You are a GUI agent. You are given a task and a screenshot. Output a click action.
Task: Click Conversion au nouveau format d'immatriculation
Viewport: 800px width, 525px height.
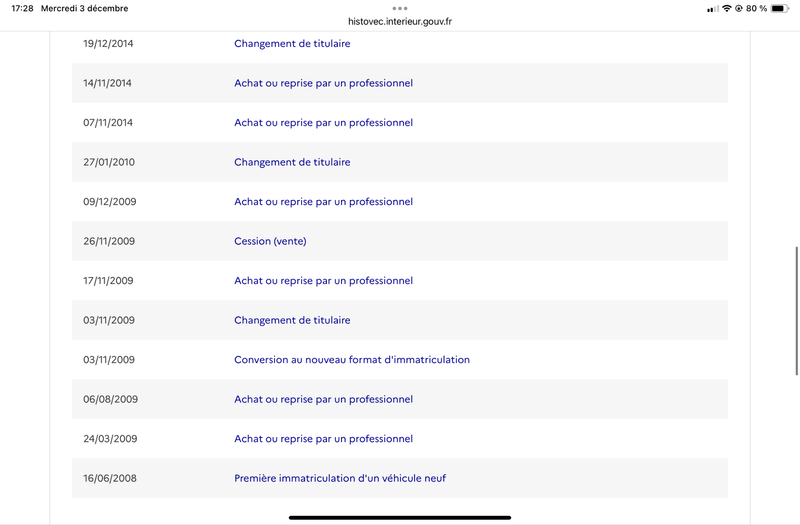click(x=352, y=360)
